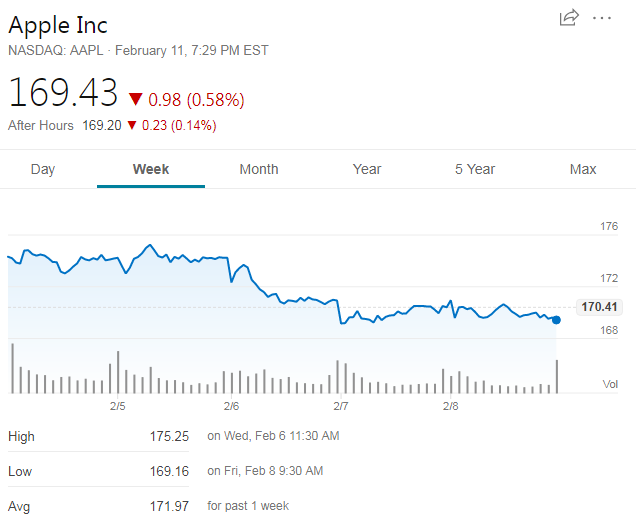Click the share icon

pyautogui.click(x=569, y=17)
